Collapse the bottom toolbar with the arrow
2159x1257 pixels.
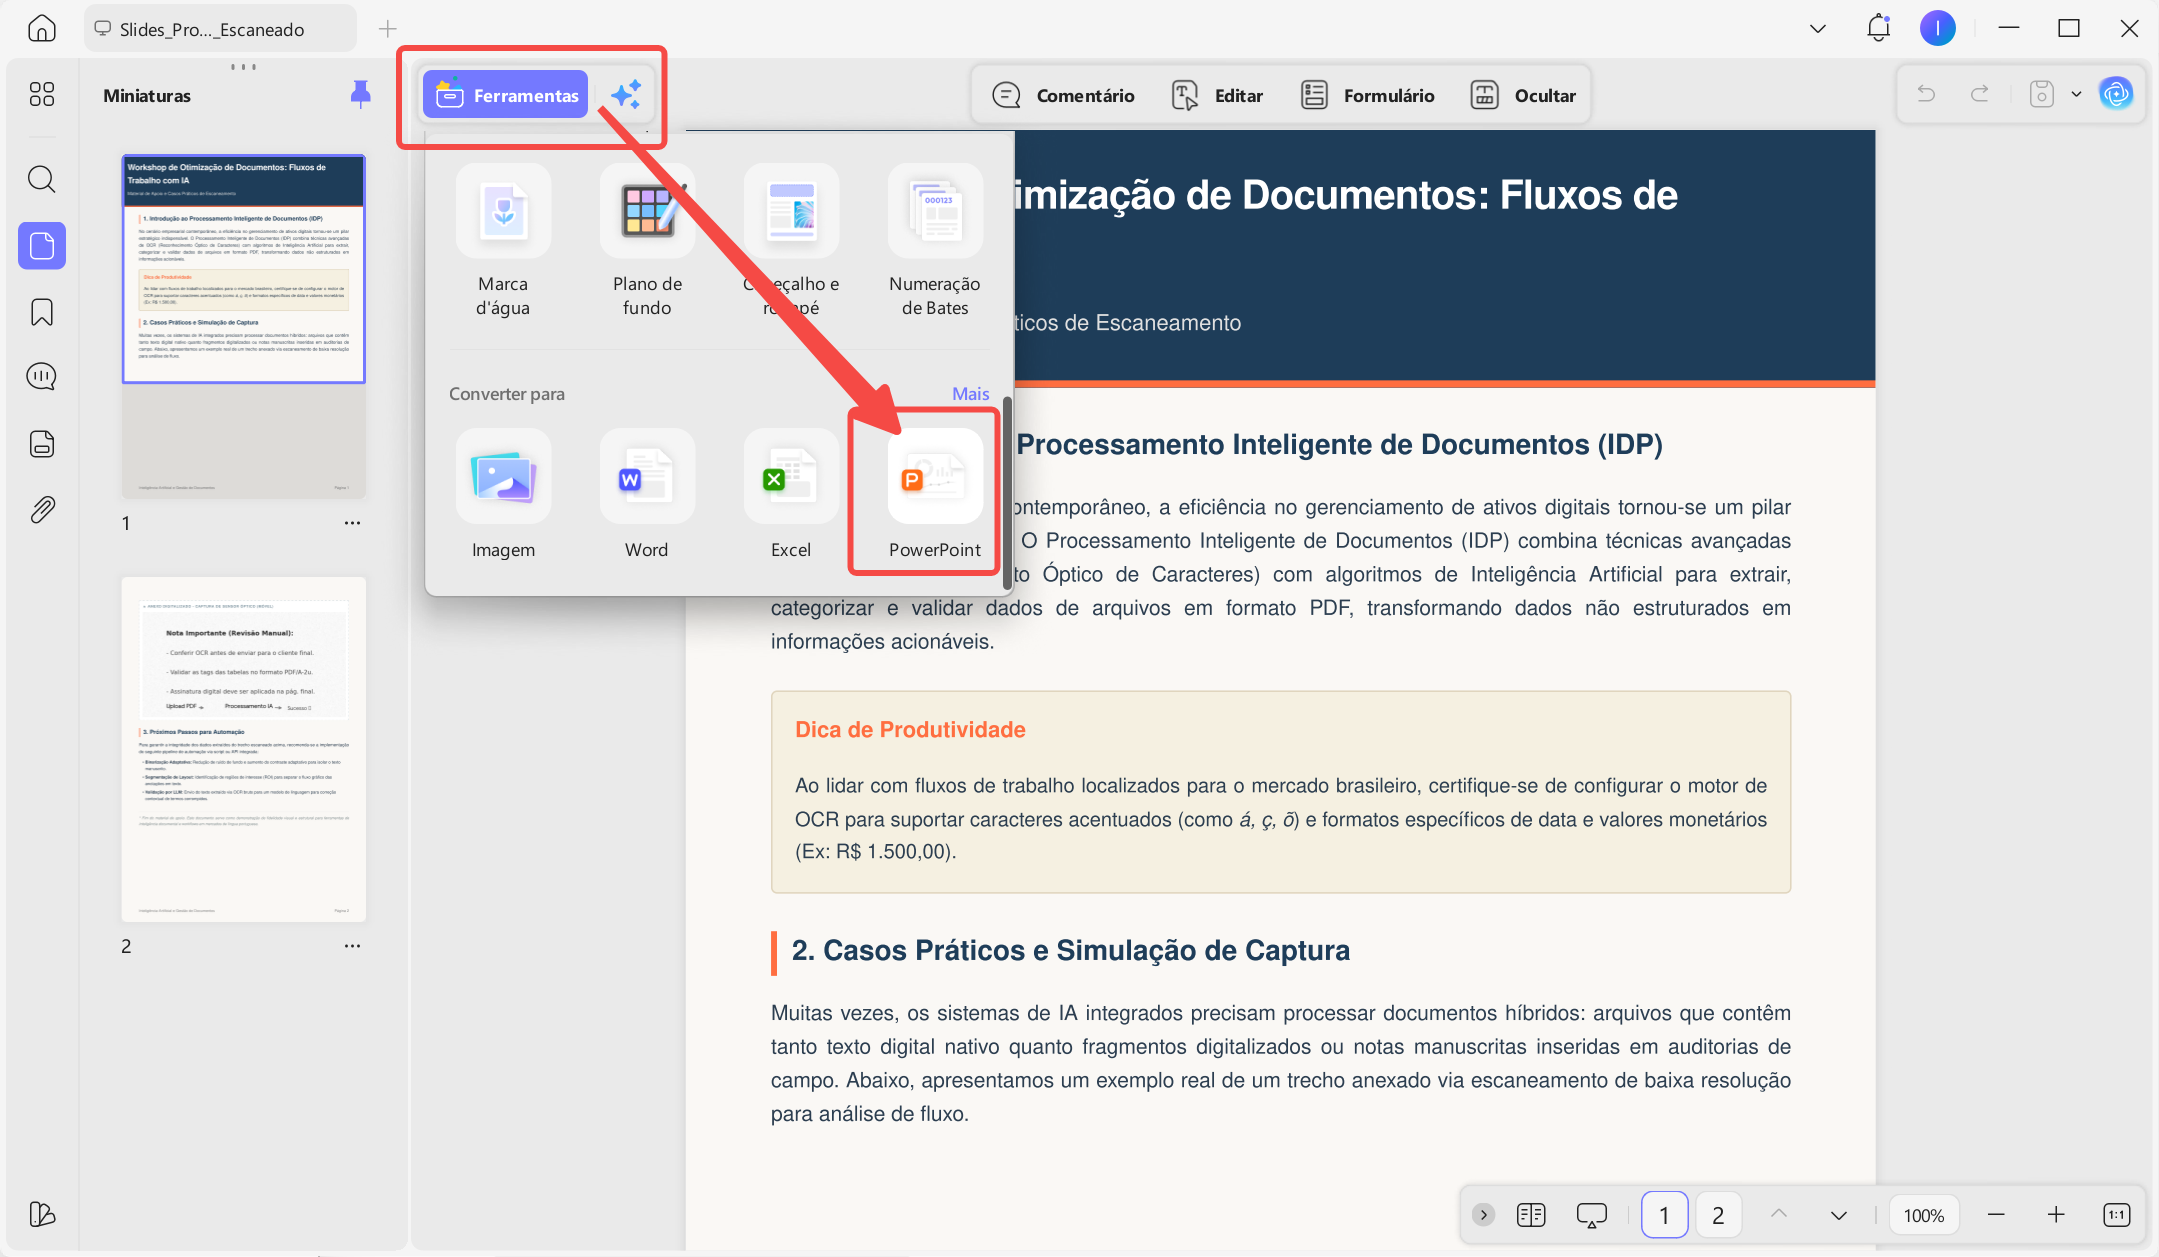coord(1483,1215)
